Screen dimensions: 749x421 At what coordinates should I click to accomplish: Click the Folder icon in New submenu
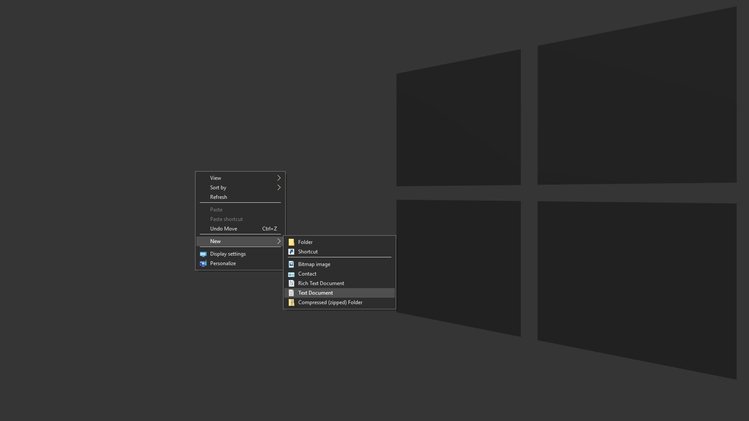291,242
